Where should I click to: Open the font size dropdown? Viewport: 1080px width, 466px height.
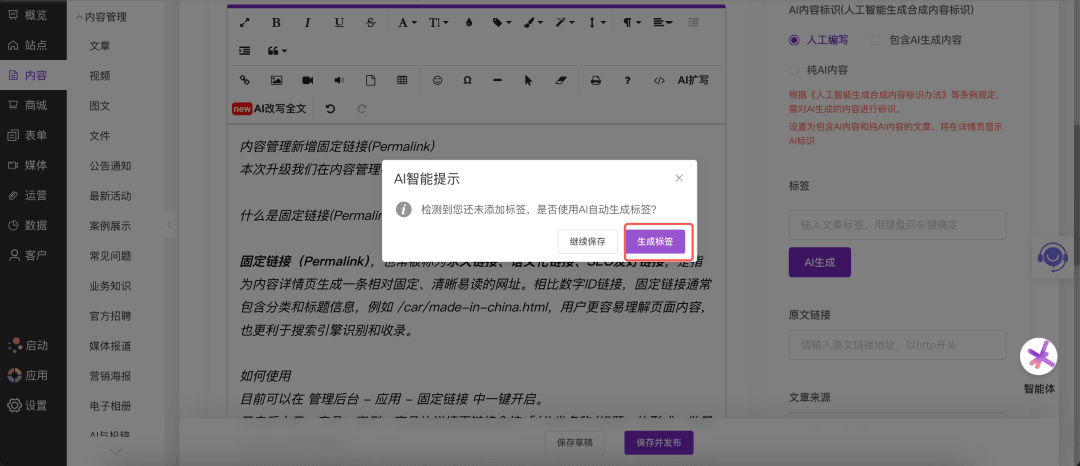(x=439, y=23)
